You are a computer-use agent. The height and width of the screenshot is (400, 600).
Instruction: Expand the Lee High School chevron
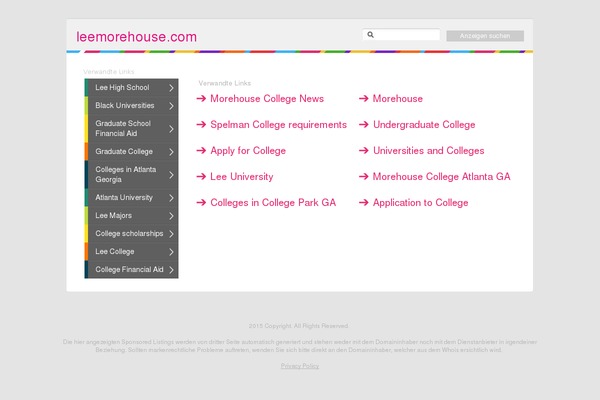[171, 88]
